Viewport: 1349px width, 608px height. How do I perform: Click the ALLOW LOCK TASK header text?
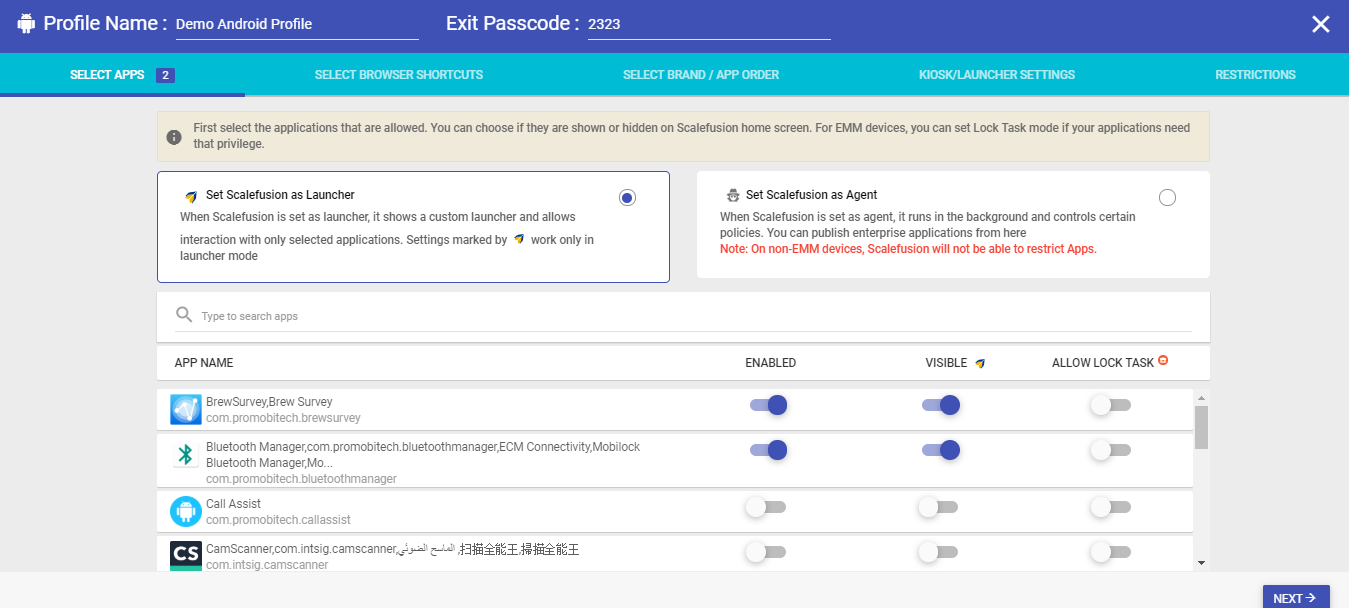pyautogui.click(x=1103, y=363)
